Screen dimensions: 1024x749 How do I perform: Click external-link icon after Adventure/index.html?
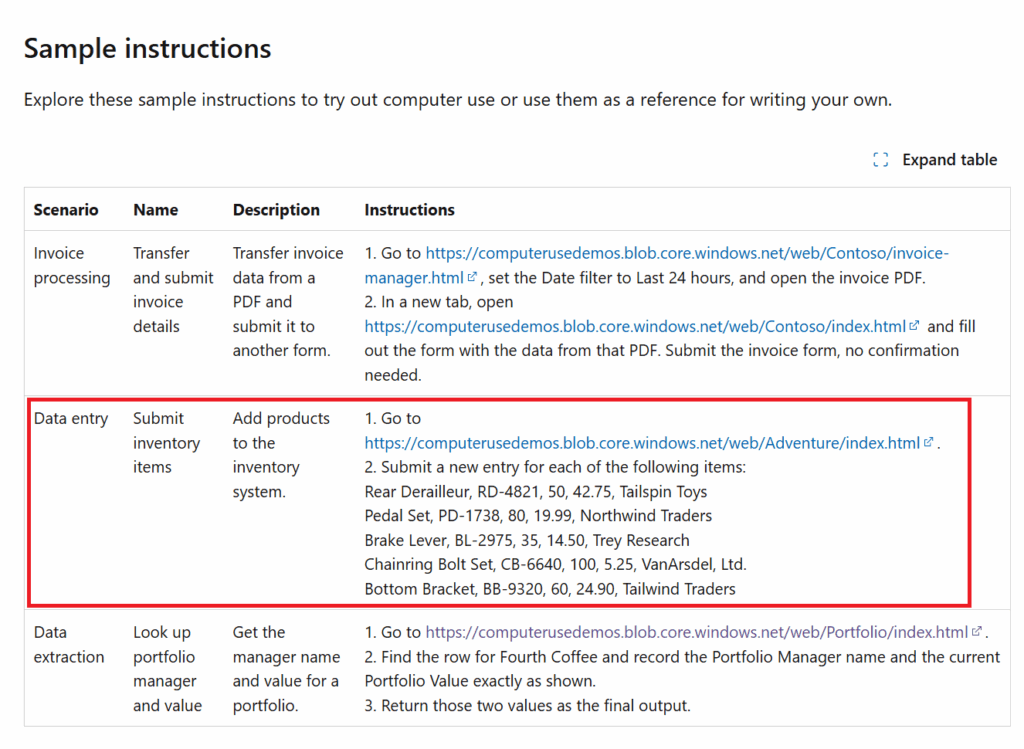(x=928, y=443)
